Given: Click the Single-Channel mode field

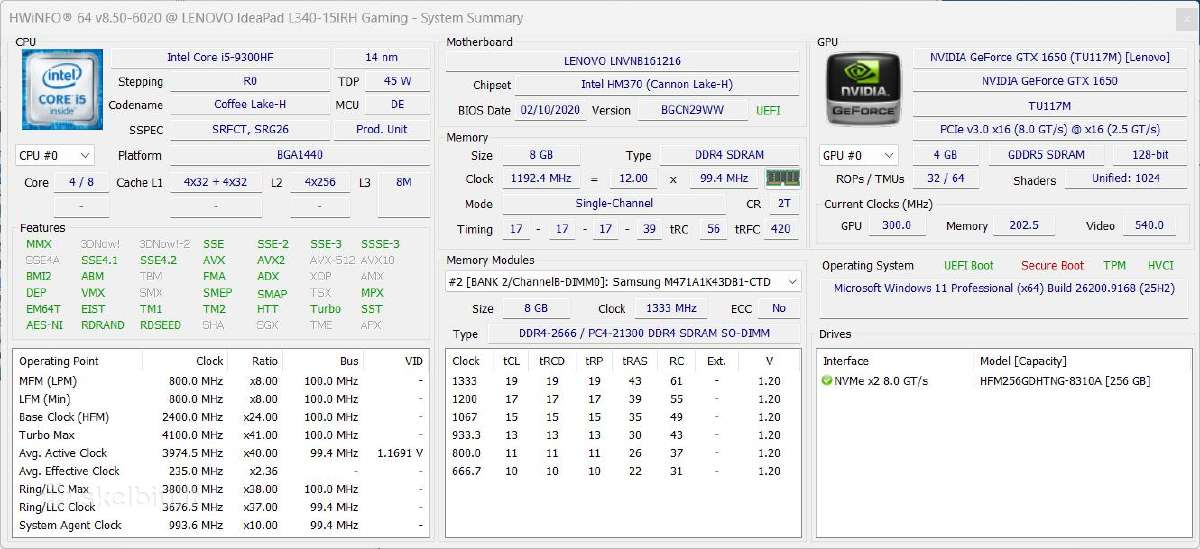Looking at the screenshot, I should 615,204.
